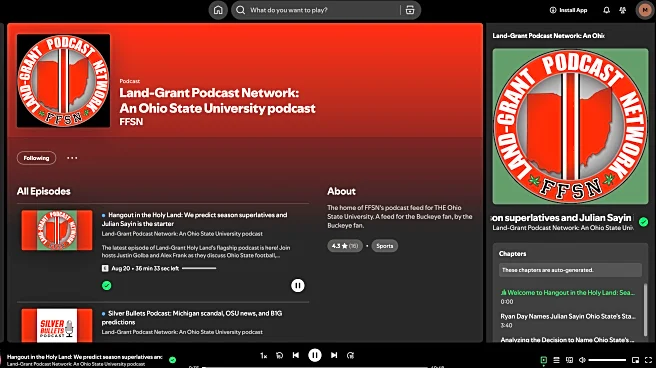Open the Queue icon
Viewport: 656px width, 368px height.
pos(556,360)
